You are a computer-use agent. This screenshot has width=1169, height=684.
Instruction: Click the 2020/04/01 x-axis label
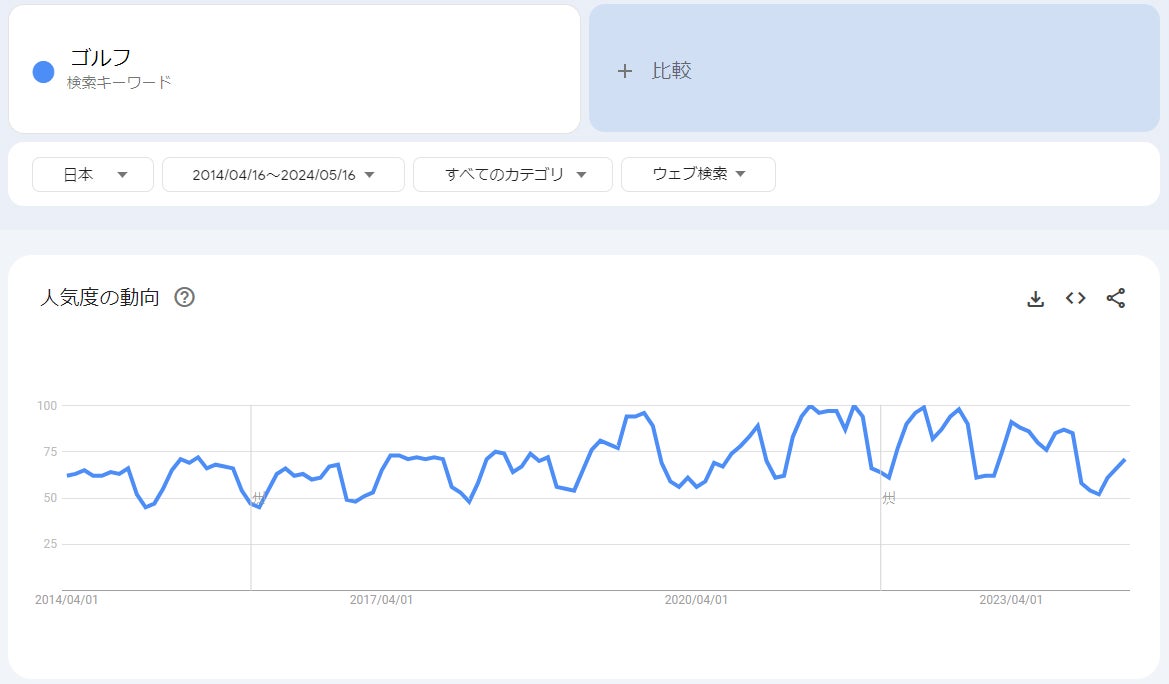[x=696, y=600]
